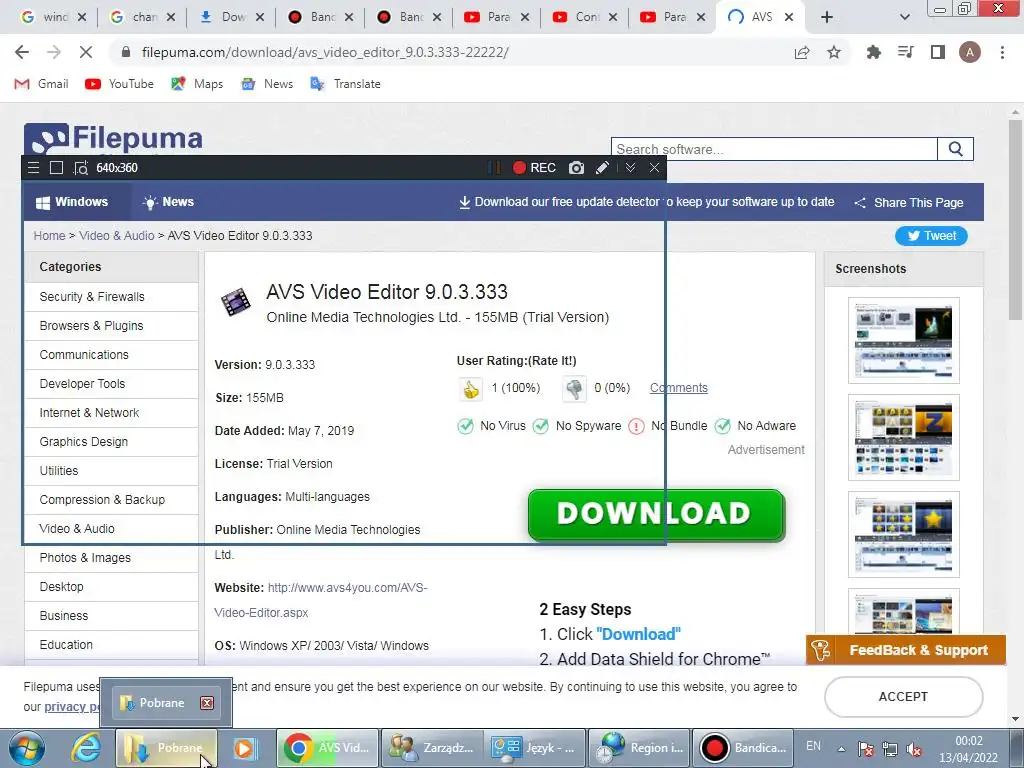Open the Gmail bookmark
Viewport: 1024px width, 768px height.
pyautogui.click(x=41, y=84)
